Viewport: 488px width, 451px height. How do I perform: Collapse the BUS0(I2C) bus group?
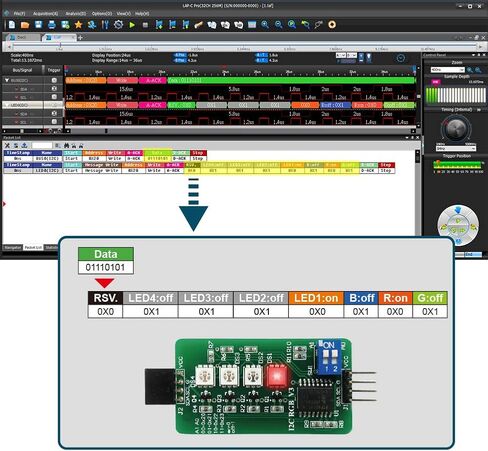7,80
